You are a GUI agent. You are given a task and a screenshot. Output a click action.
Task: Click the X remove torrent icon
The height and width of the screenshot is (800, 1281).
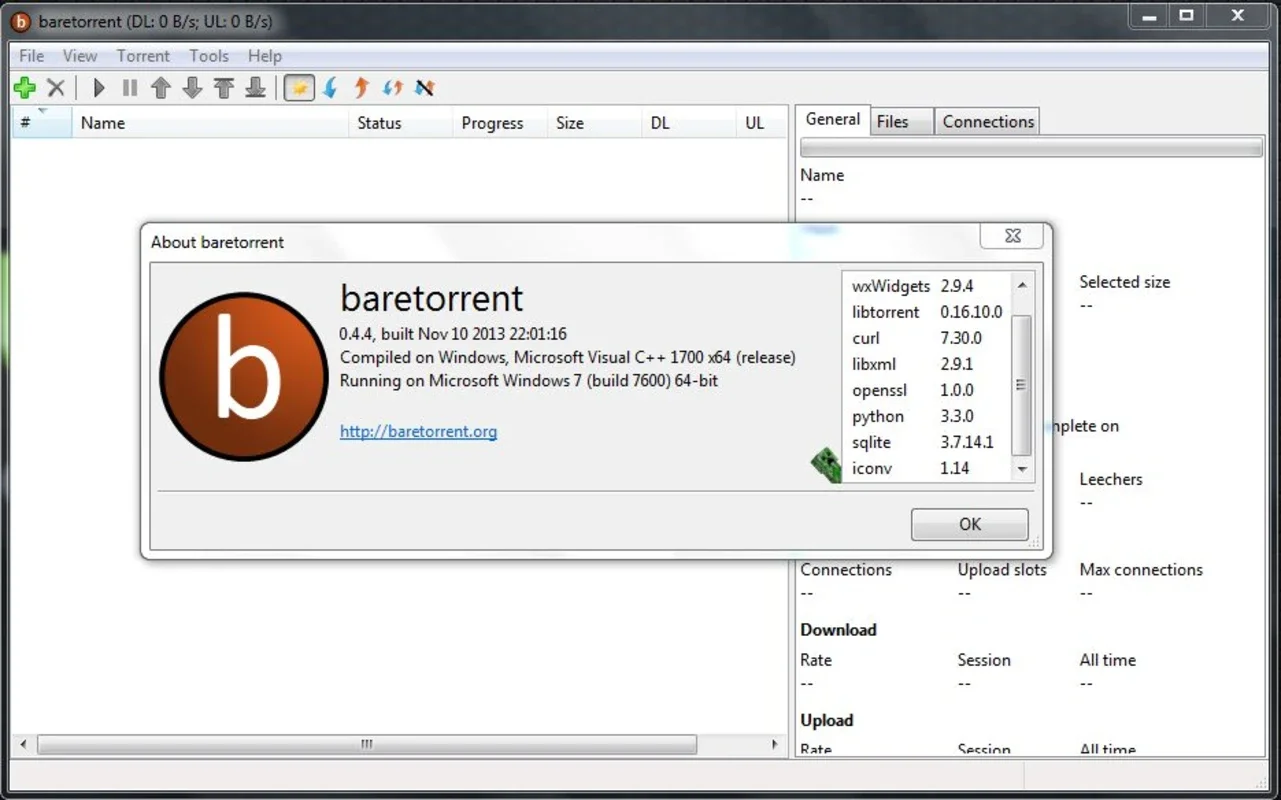pos(56,88)
